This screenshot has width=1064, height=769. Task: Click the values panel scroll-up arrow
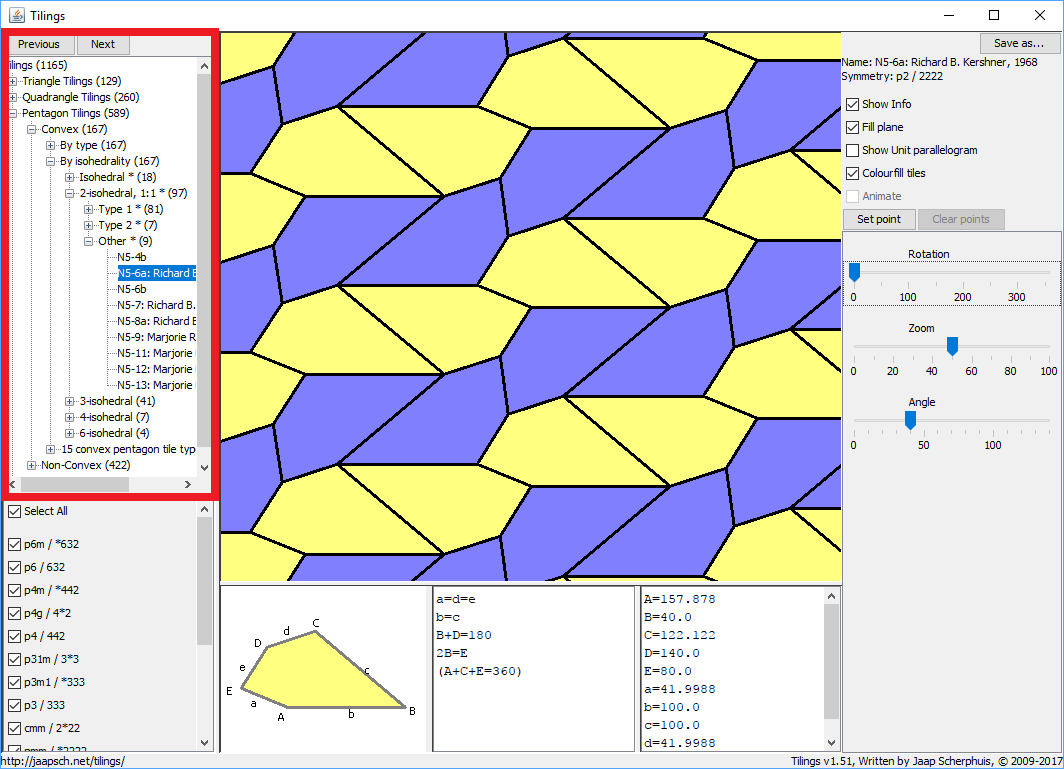click(831, 596)
